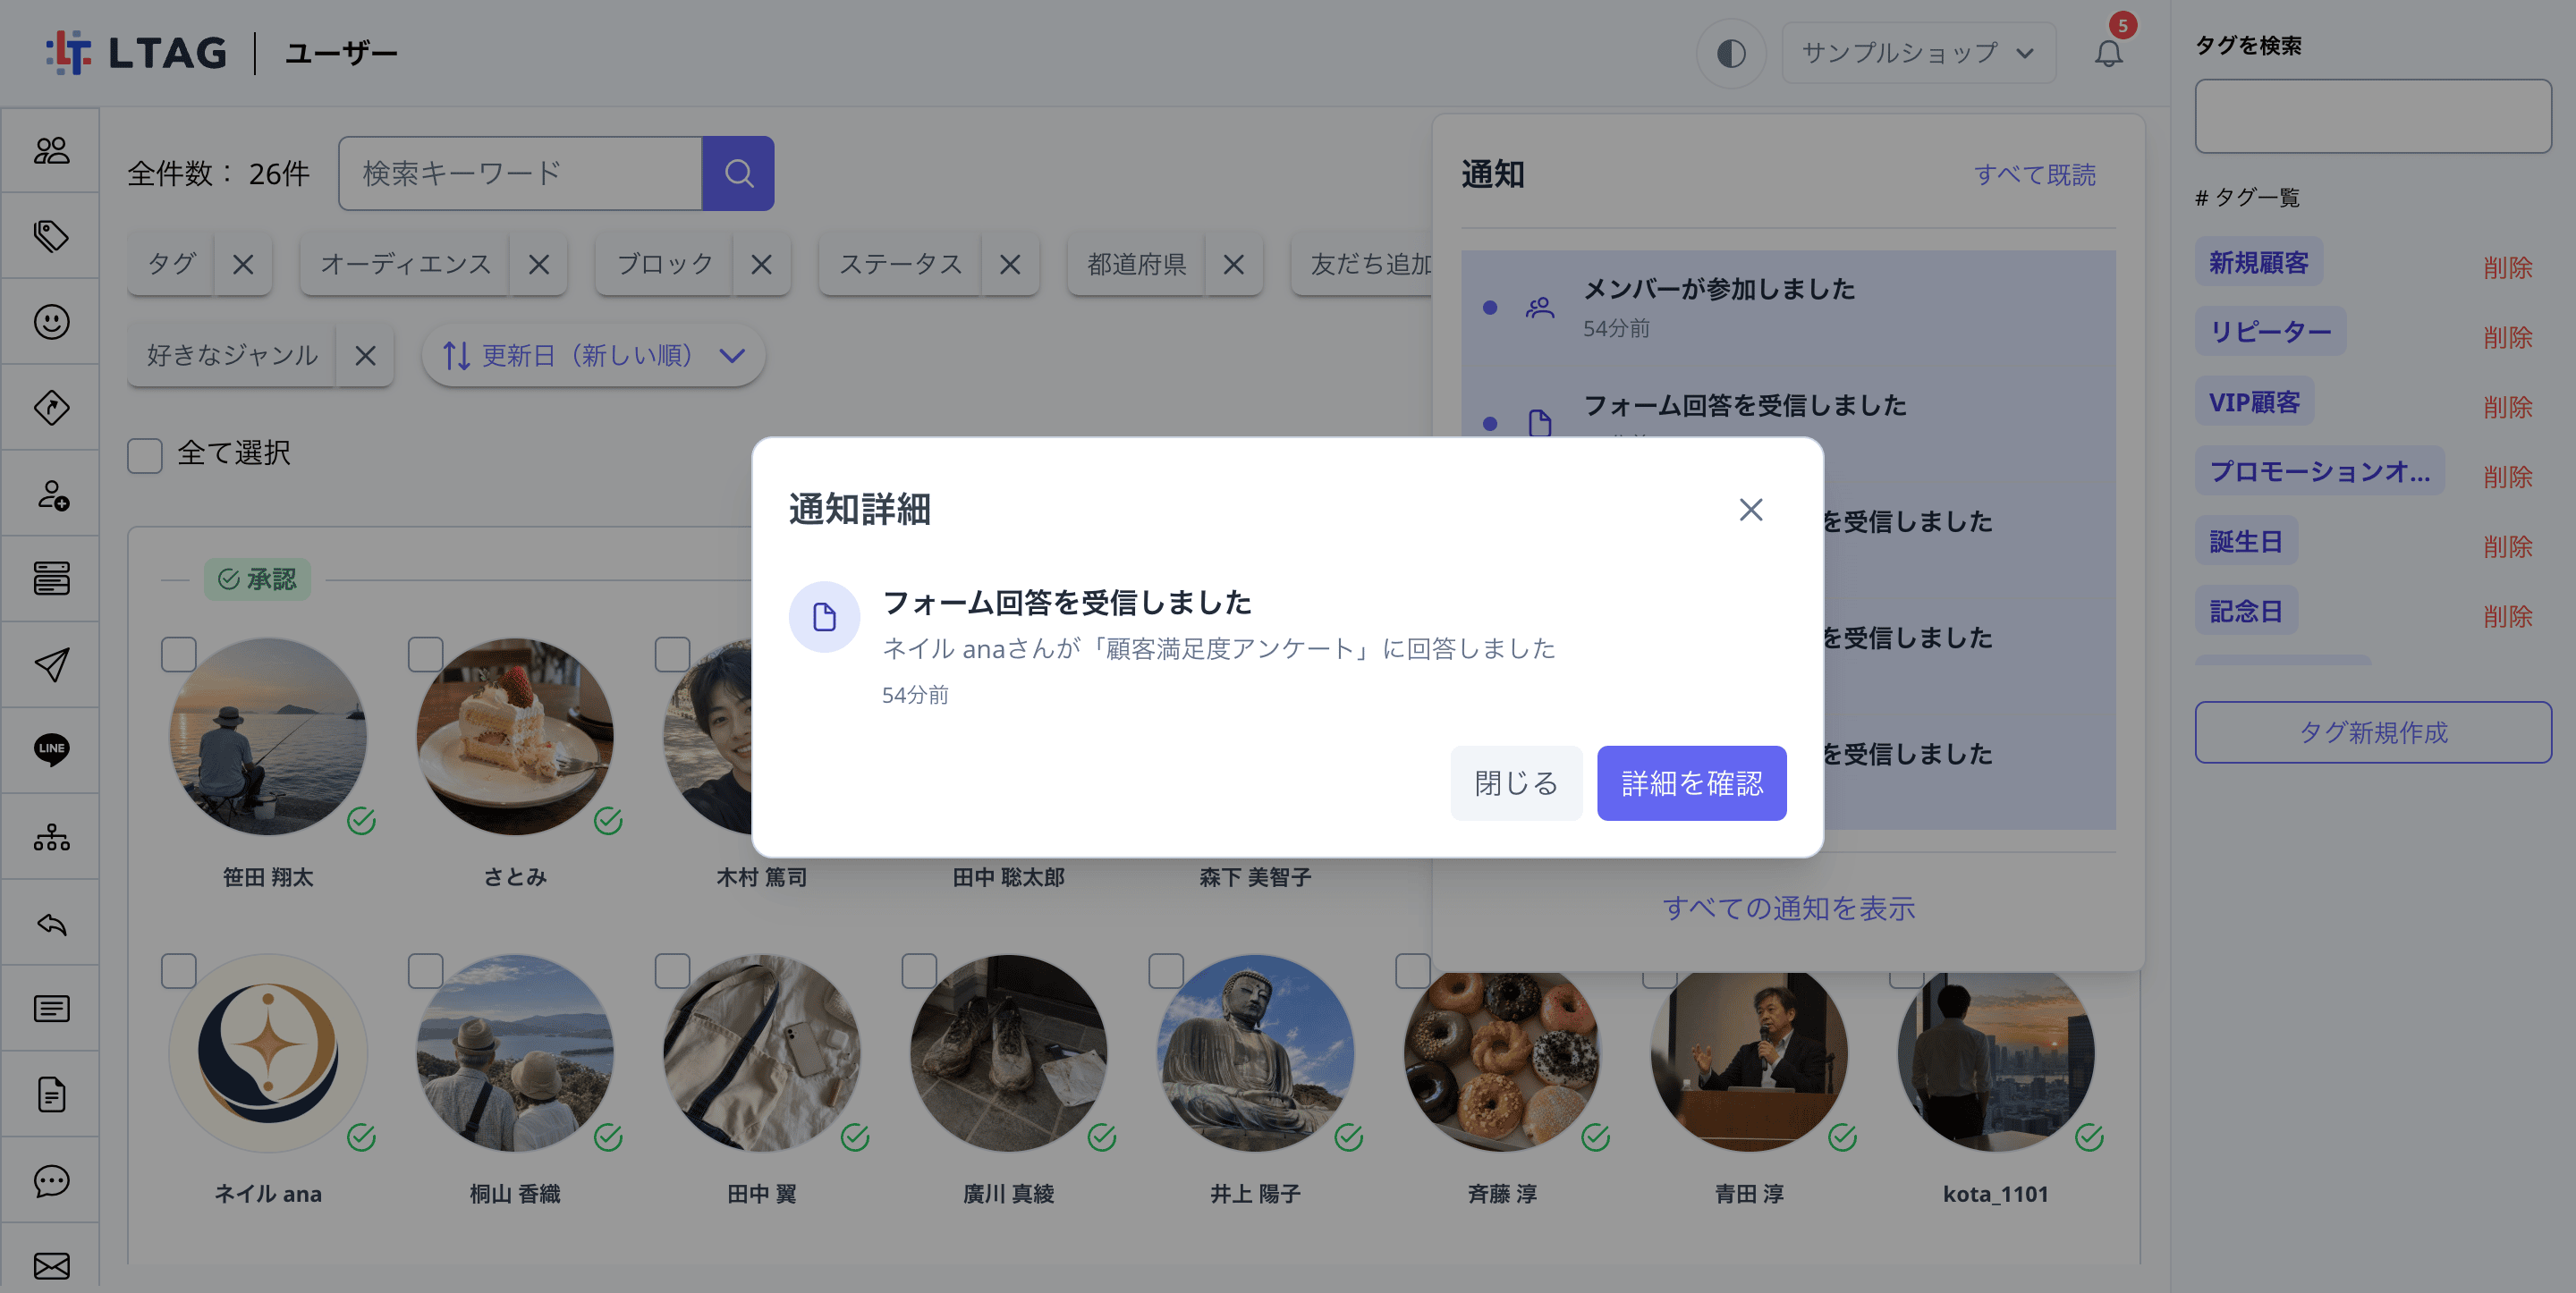Select the checkbox for 桐山 香織
This screenshot has width=2576, height=1293.
425,970
